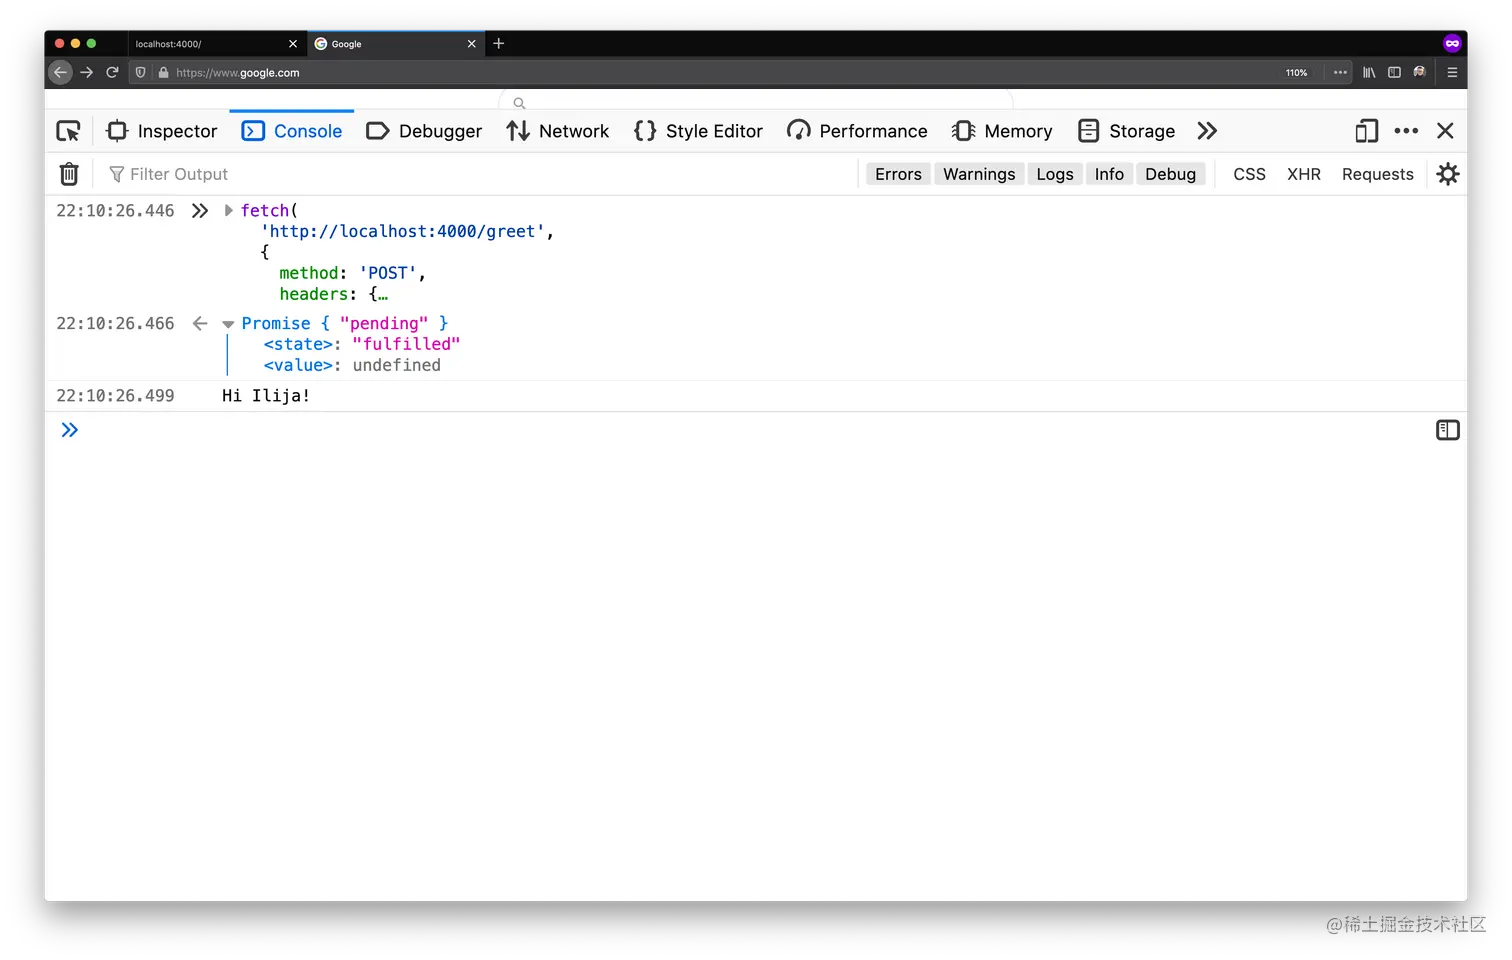Switch to multi-line editor mode icon
Screen dimensions: 1512x960
pos(1447,430)
